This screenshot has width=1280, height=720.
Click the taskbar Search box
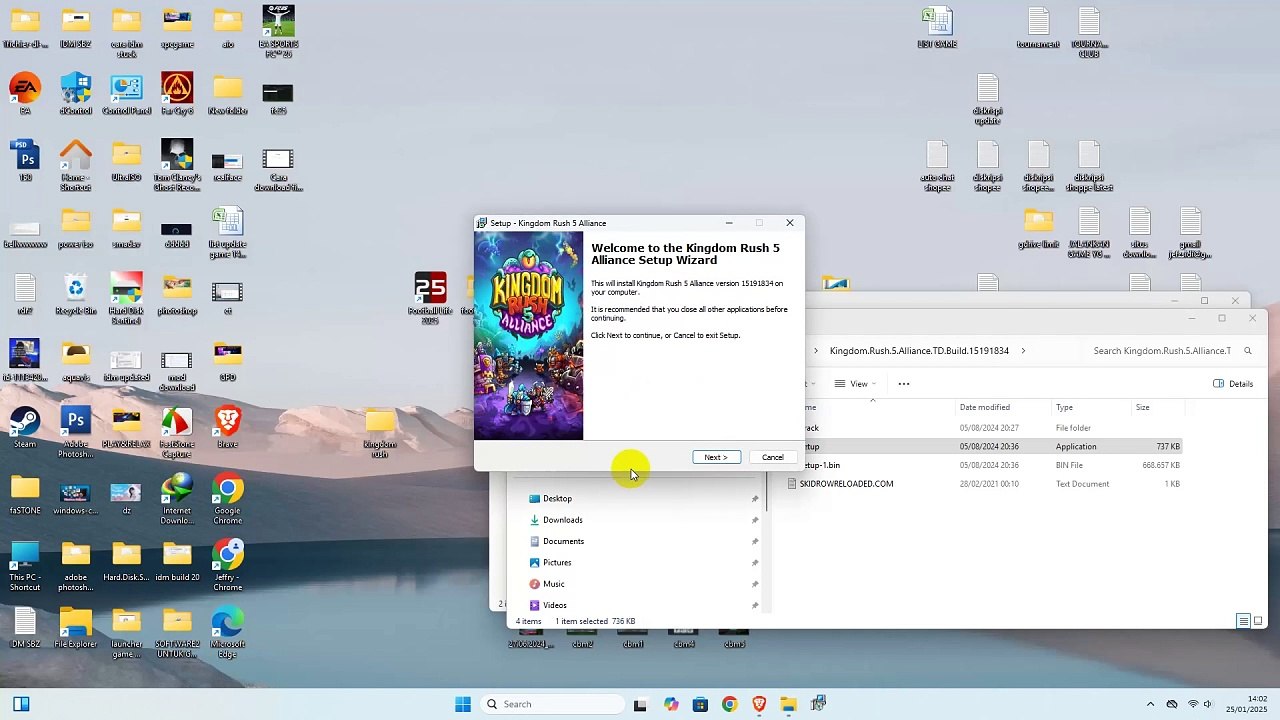(x=550, y=704)
